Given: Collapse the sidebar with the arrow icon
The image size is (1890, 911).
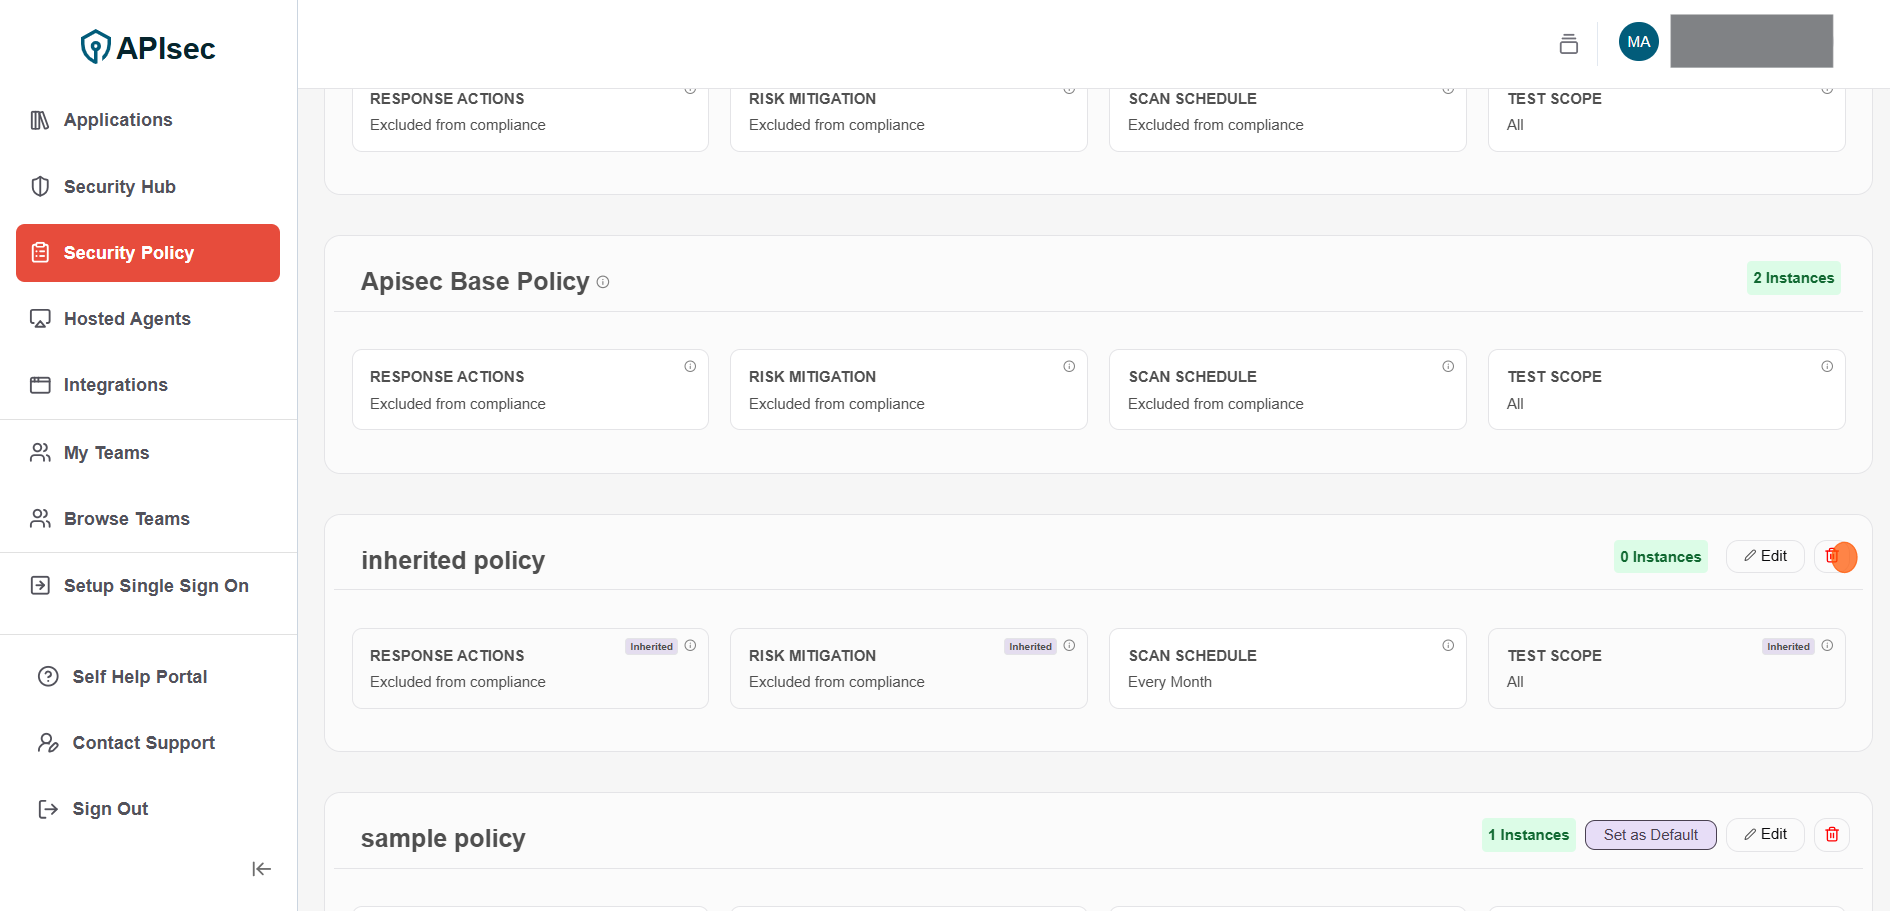Looking at the screenshot, I should 261,869.
